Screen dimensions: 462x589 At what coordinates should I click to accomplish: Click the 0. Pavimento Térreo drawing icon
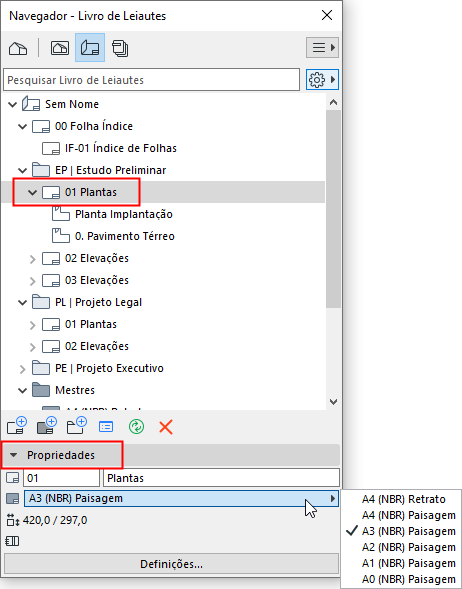(x=60, y=236)
